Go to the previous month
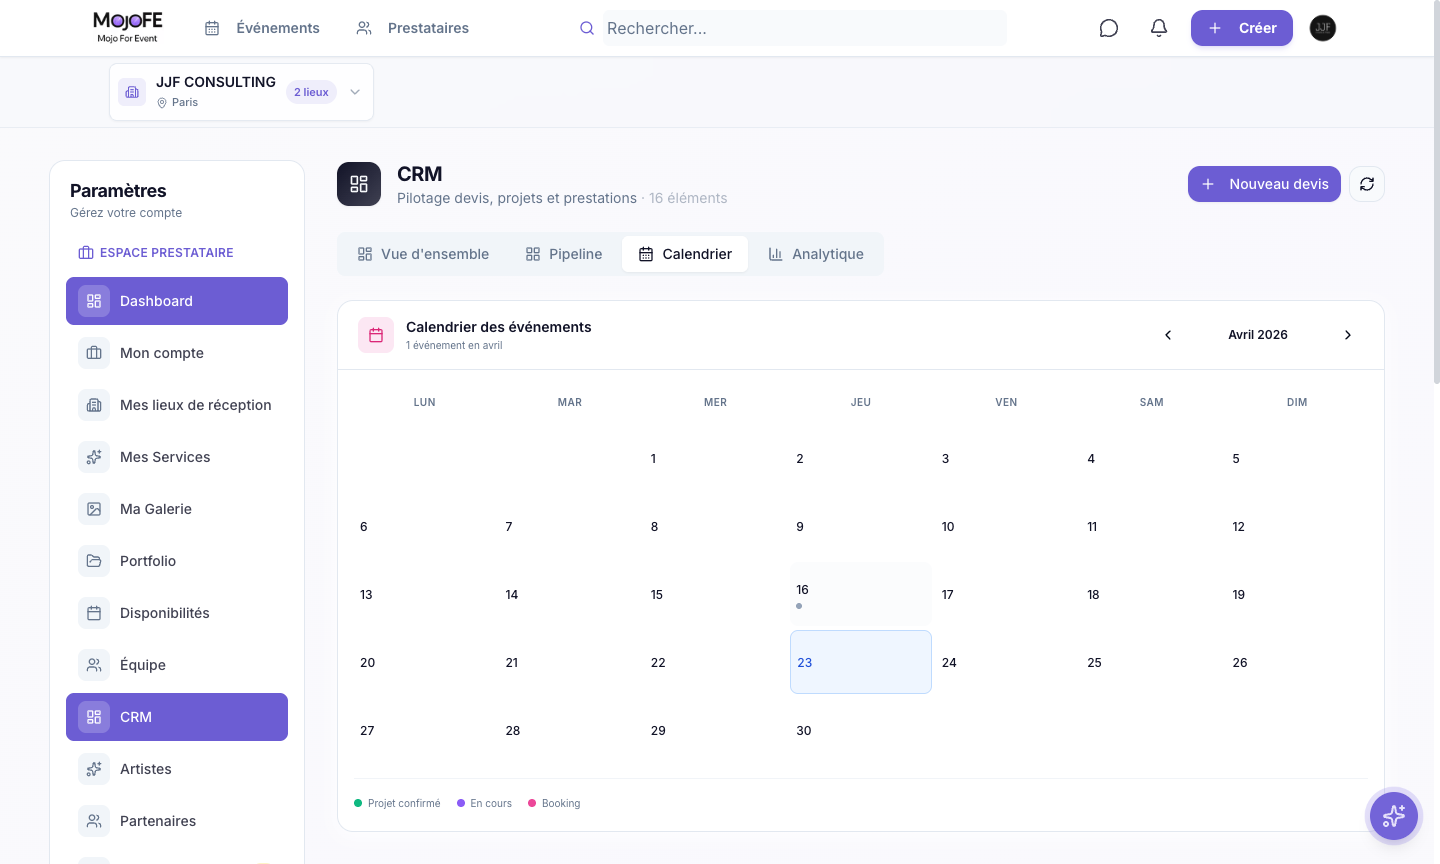1440x864 pixels. tap(1168, 335)
